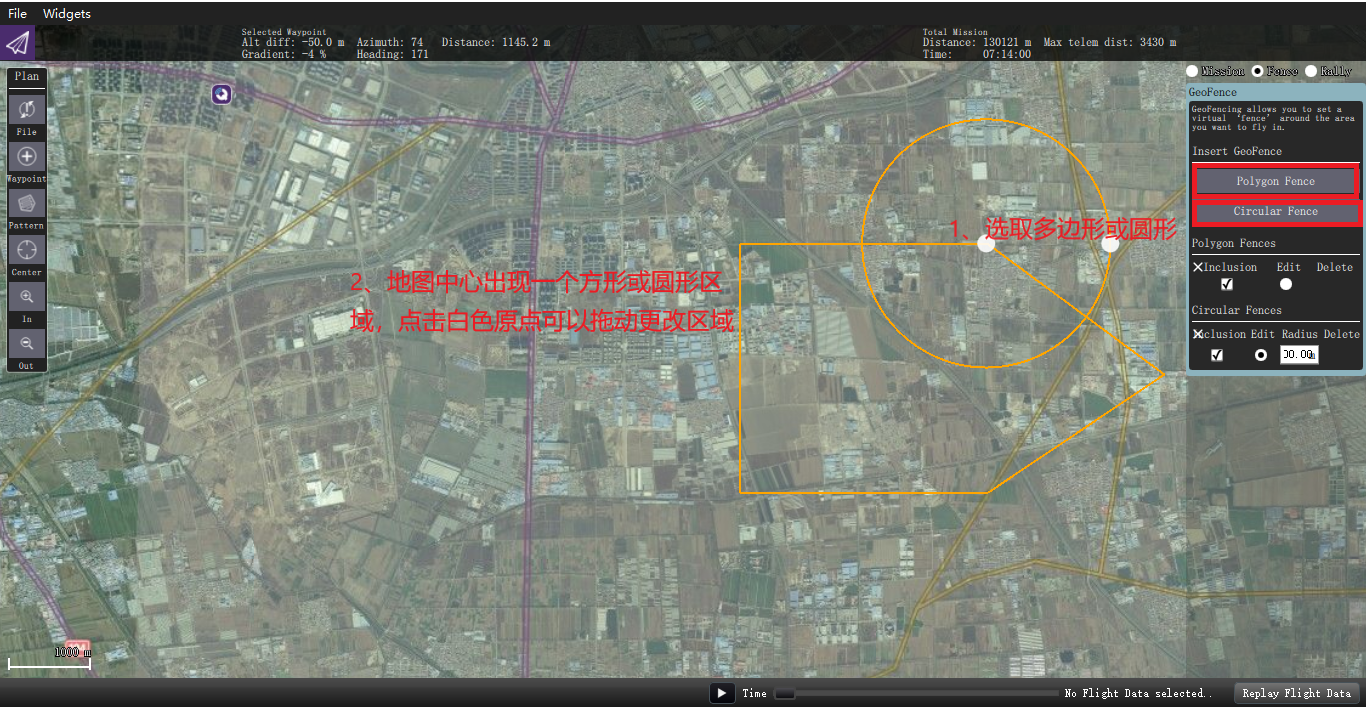Click the mission 'Time: 07:14:00' text
The image size is (1366, 707).
click(976, 54)
